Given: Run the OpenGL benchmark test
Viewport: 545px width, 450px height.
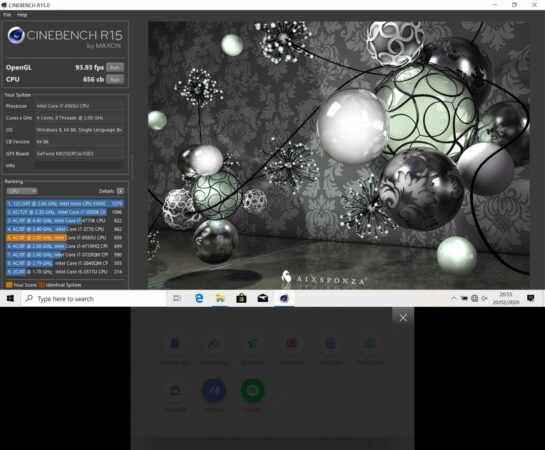Looking at the screenshot, I should [x=115, y=67].
